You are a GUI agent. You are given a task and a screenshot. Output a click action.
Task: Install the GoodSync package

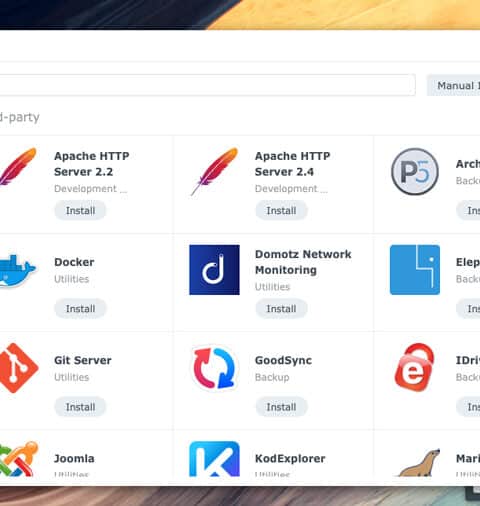pyautogui.click(x=281, y=407)
